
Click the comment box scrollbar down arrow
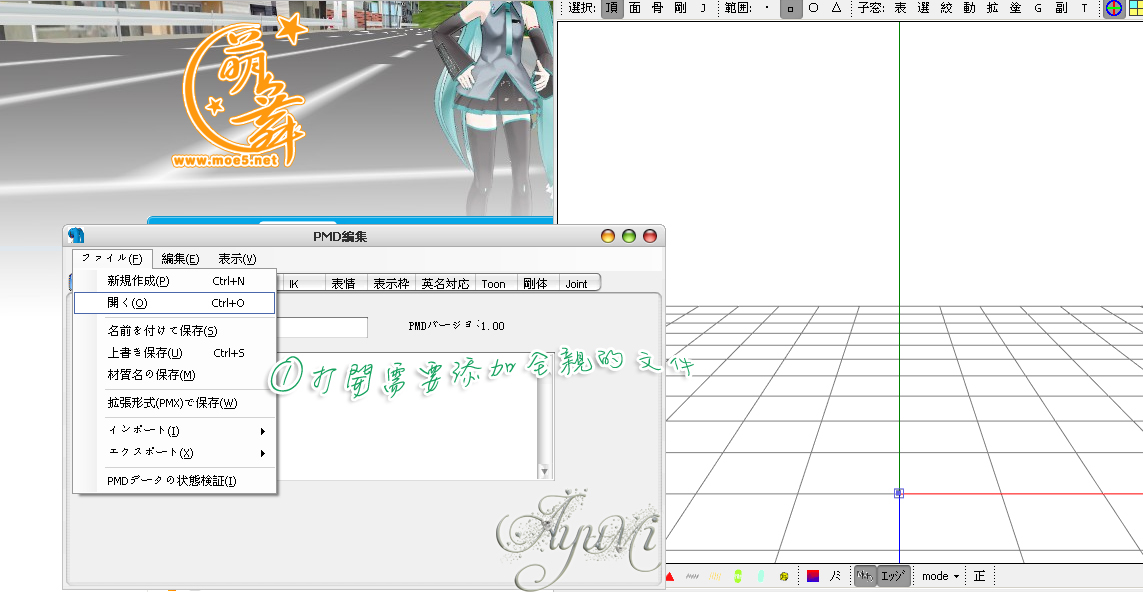coord(545,472)
